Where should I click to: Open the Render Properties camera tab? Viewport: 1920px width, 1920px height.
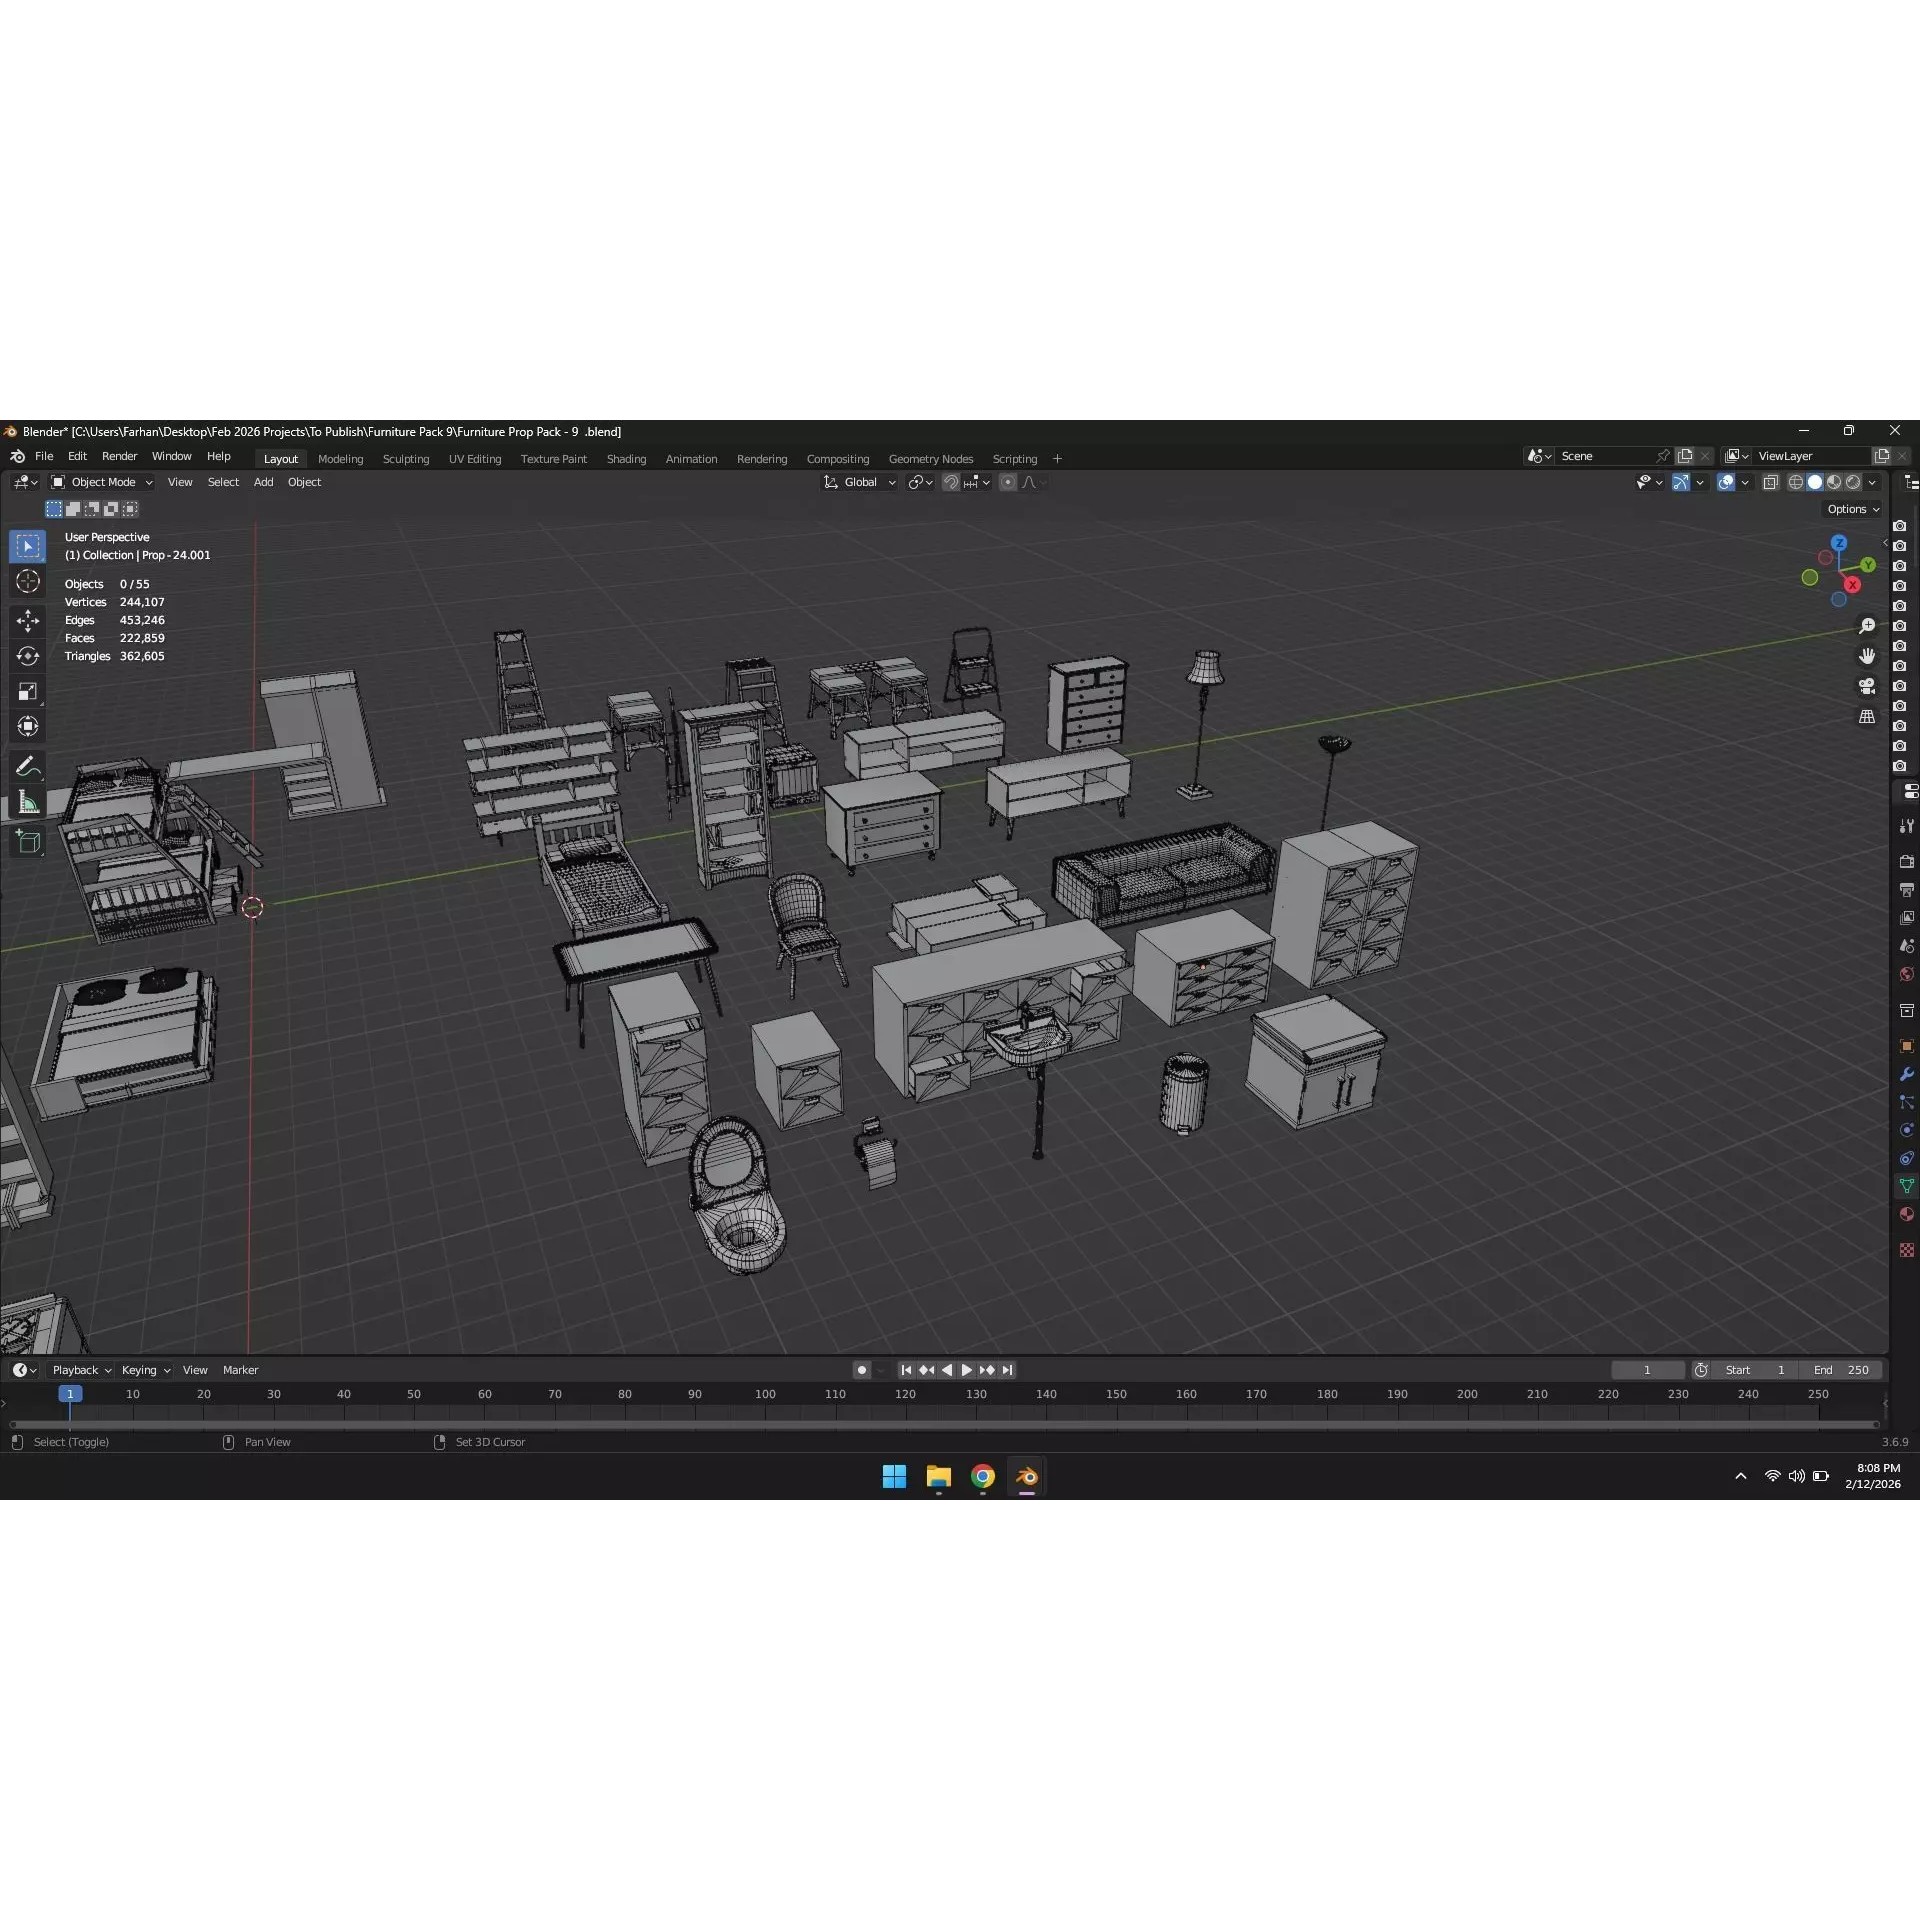tap(1906, 861)
